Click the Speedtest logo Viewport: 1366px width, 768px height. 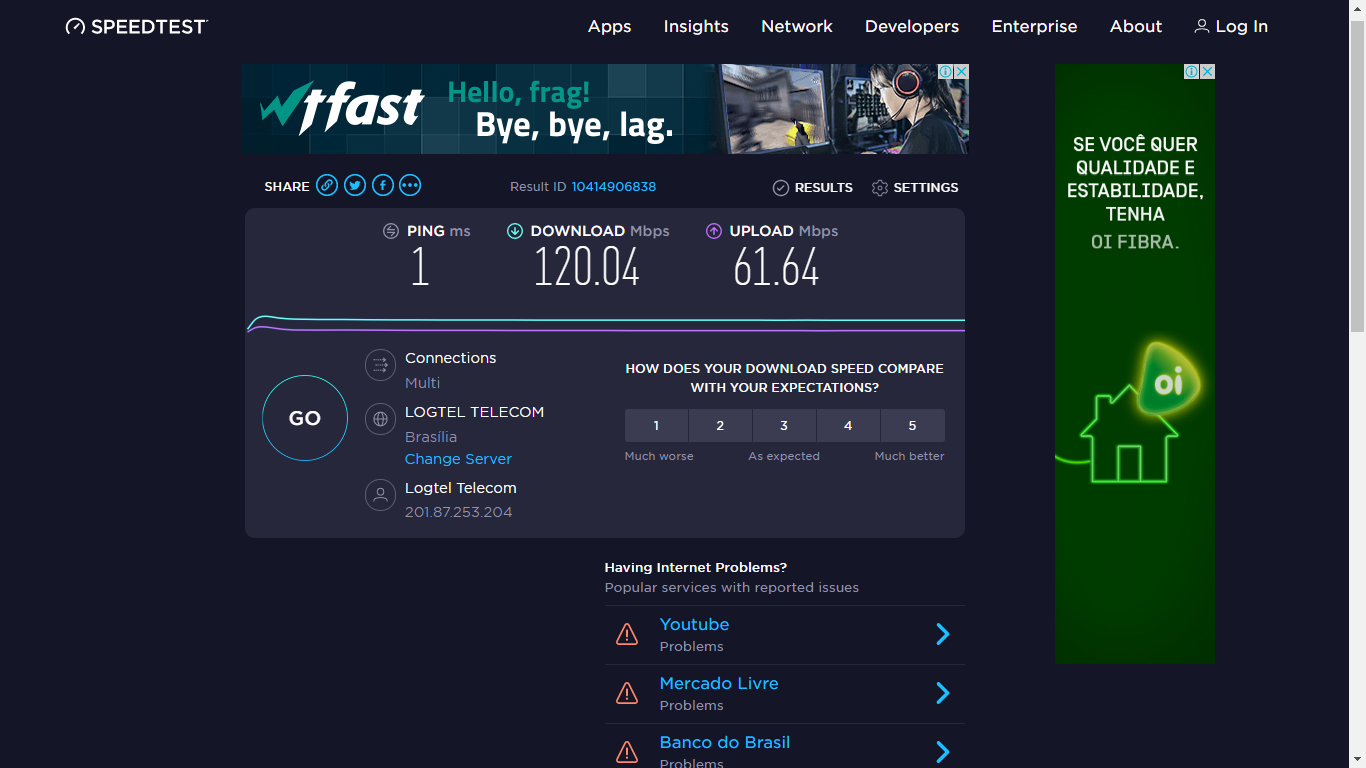click(x=137, y=27)
